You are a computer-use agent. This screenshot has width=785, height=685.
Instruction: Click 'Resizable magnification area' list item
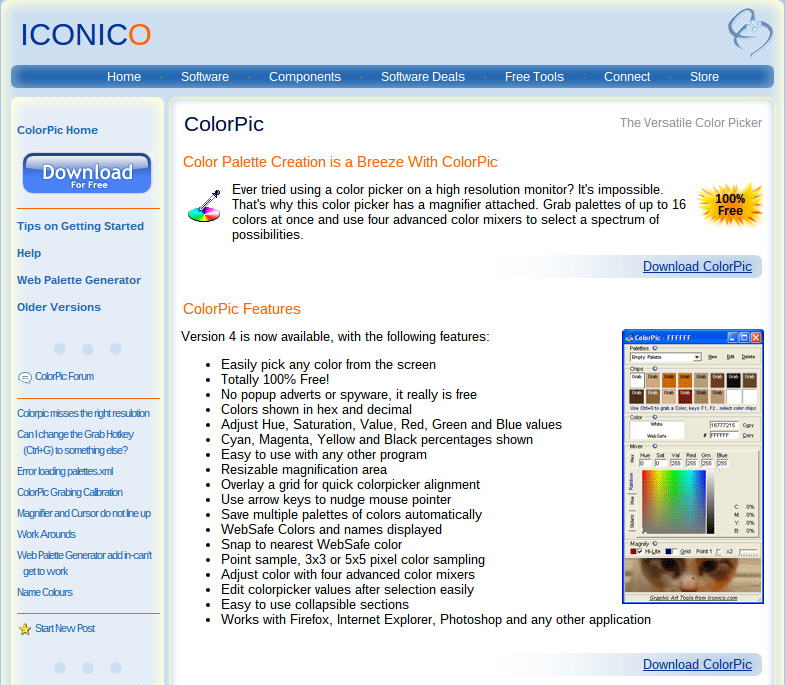pos(304,470)
